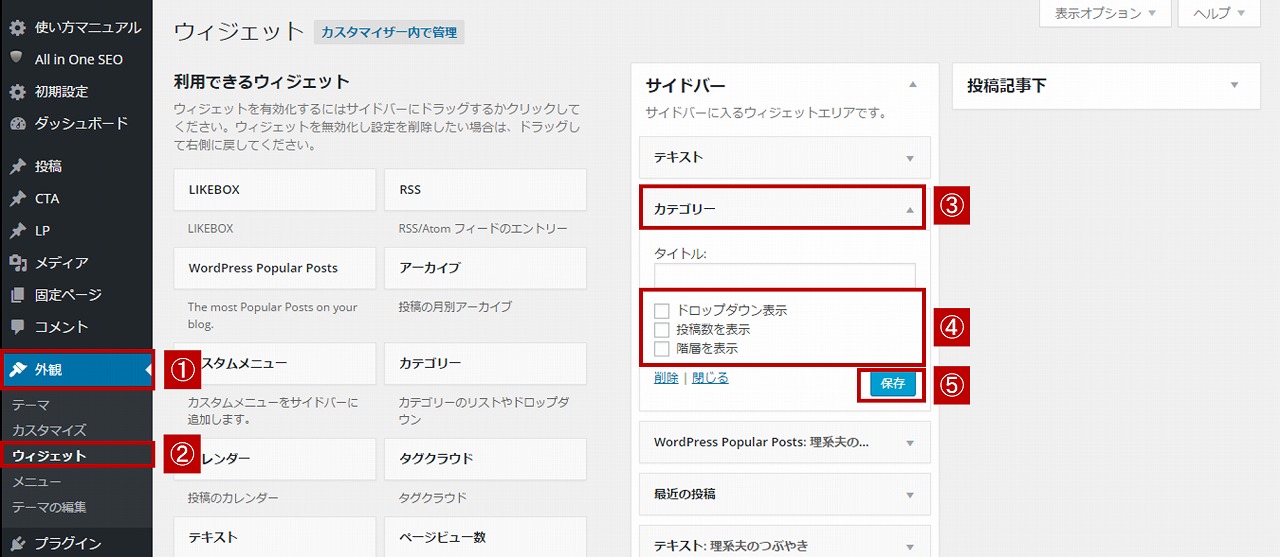1280x557 pixels.
Task: Open the ダッシュボード menu item
Action: [x=76, y=123]
